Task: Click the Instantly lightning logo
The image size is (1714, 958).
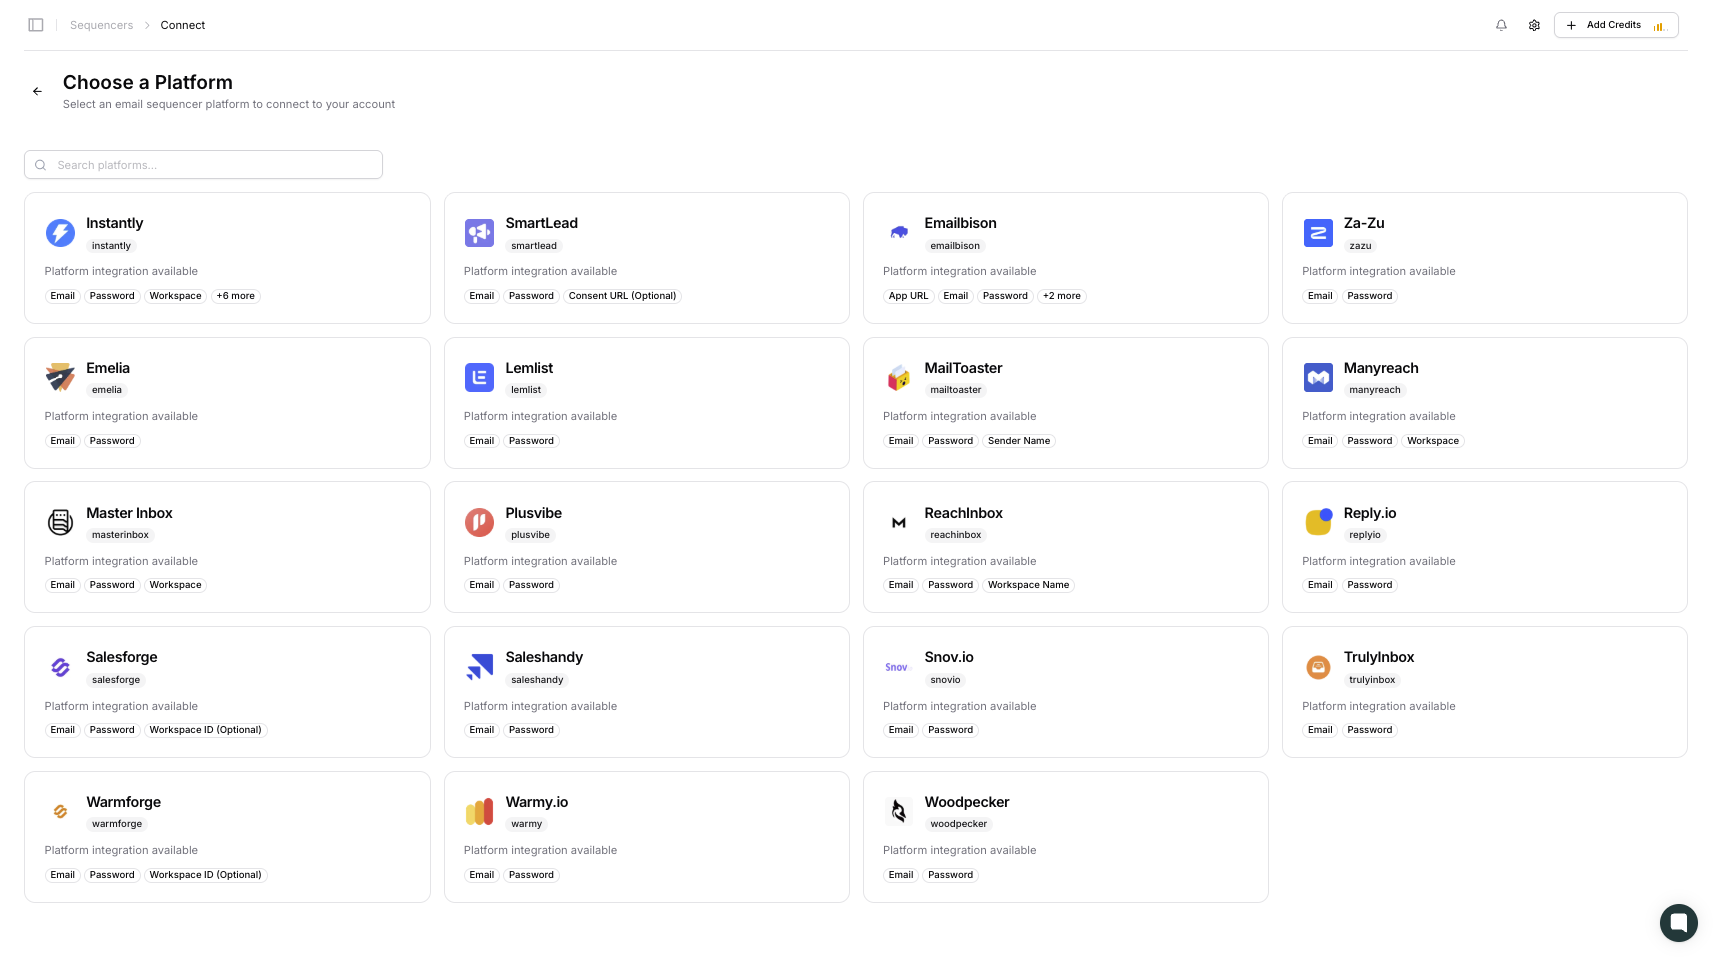Action: point(60,233)
